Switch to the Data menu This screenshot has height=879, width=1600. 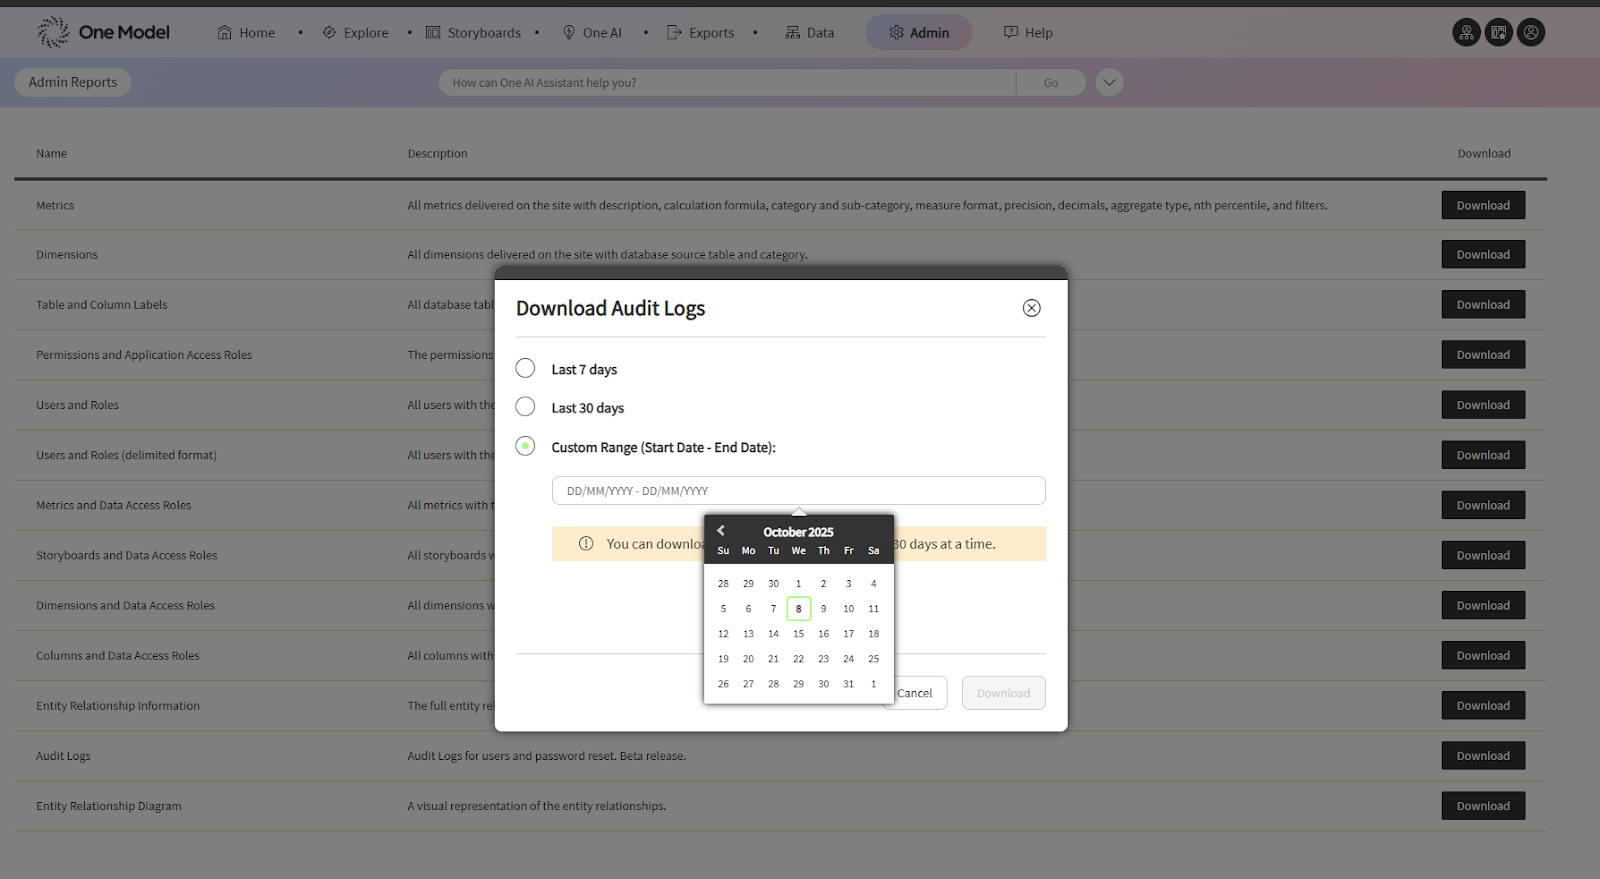tap(809, 33)
